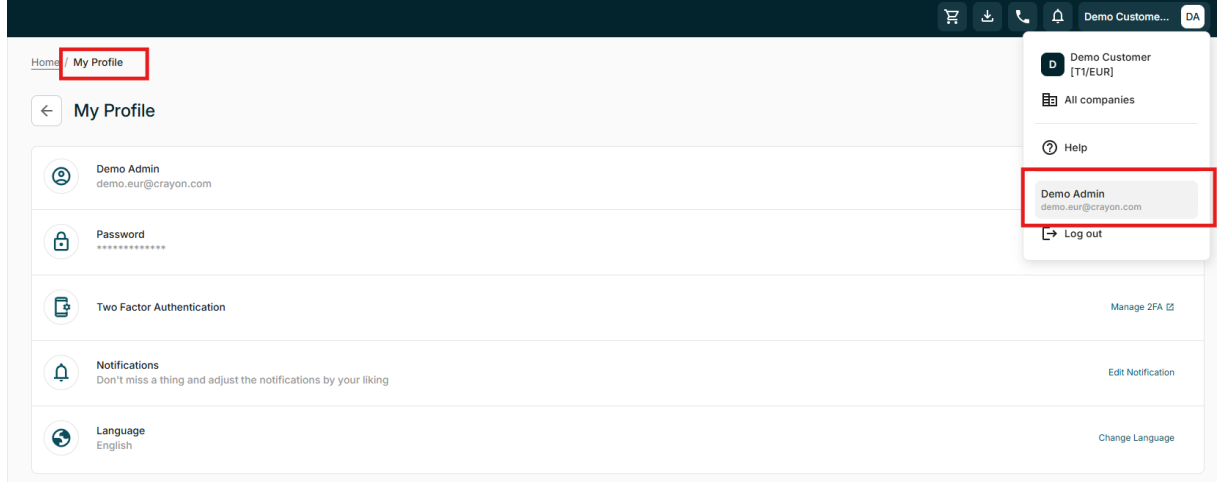This screenshot has height=486, width=1227.
Task: Go to Home via breadcrumb link
Action: pyautogui.click(x=45, y=62)
